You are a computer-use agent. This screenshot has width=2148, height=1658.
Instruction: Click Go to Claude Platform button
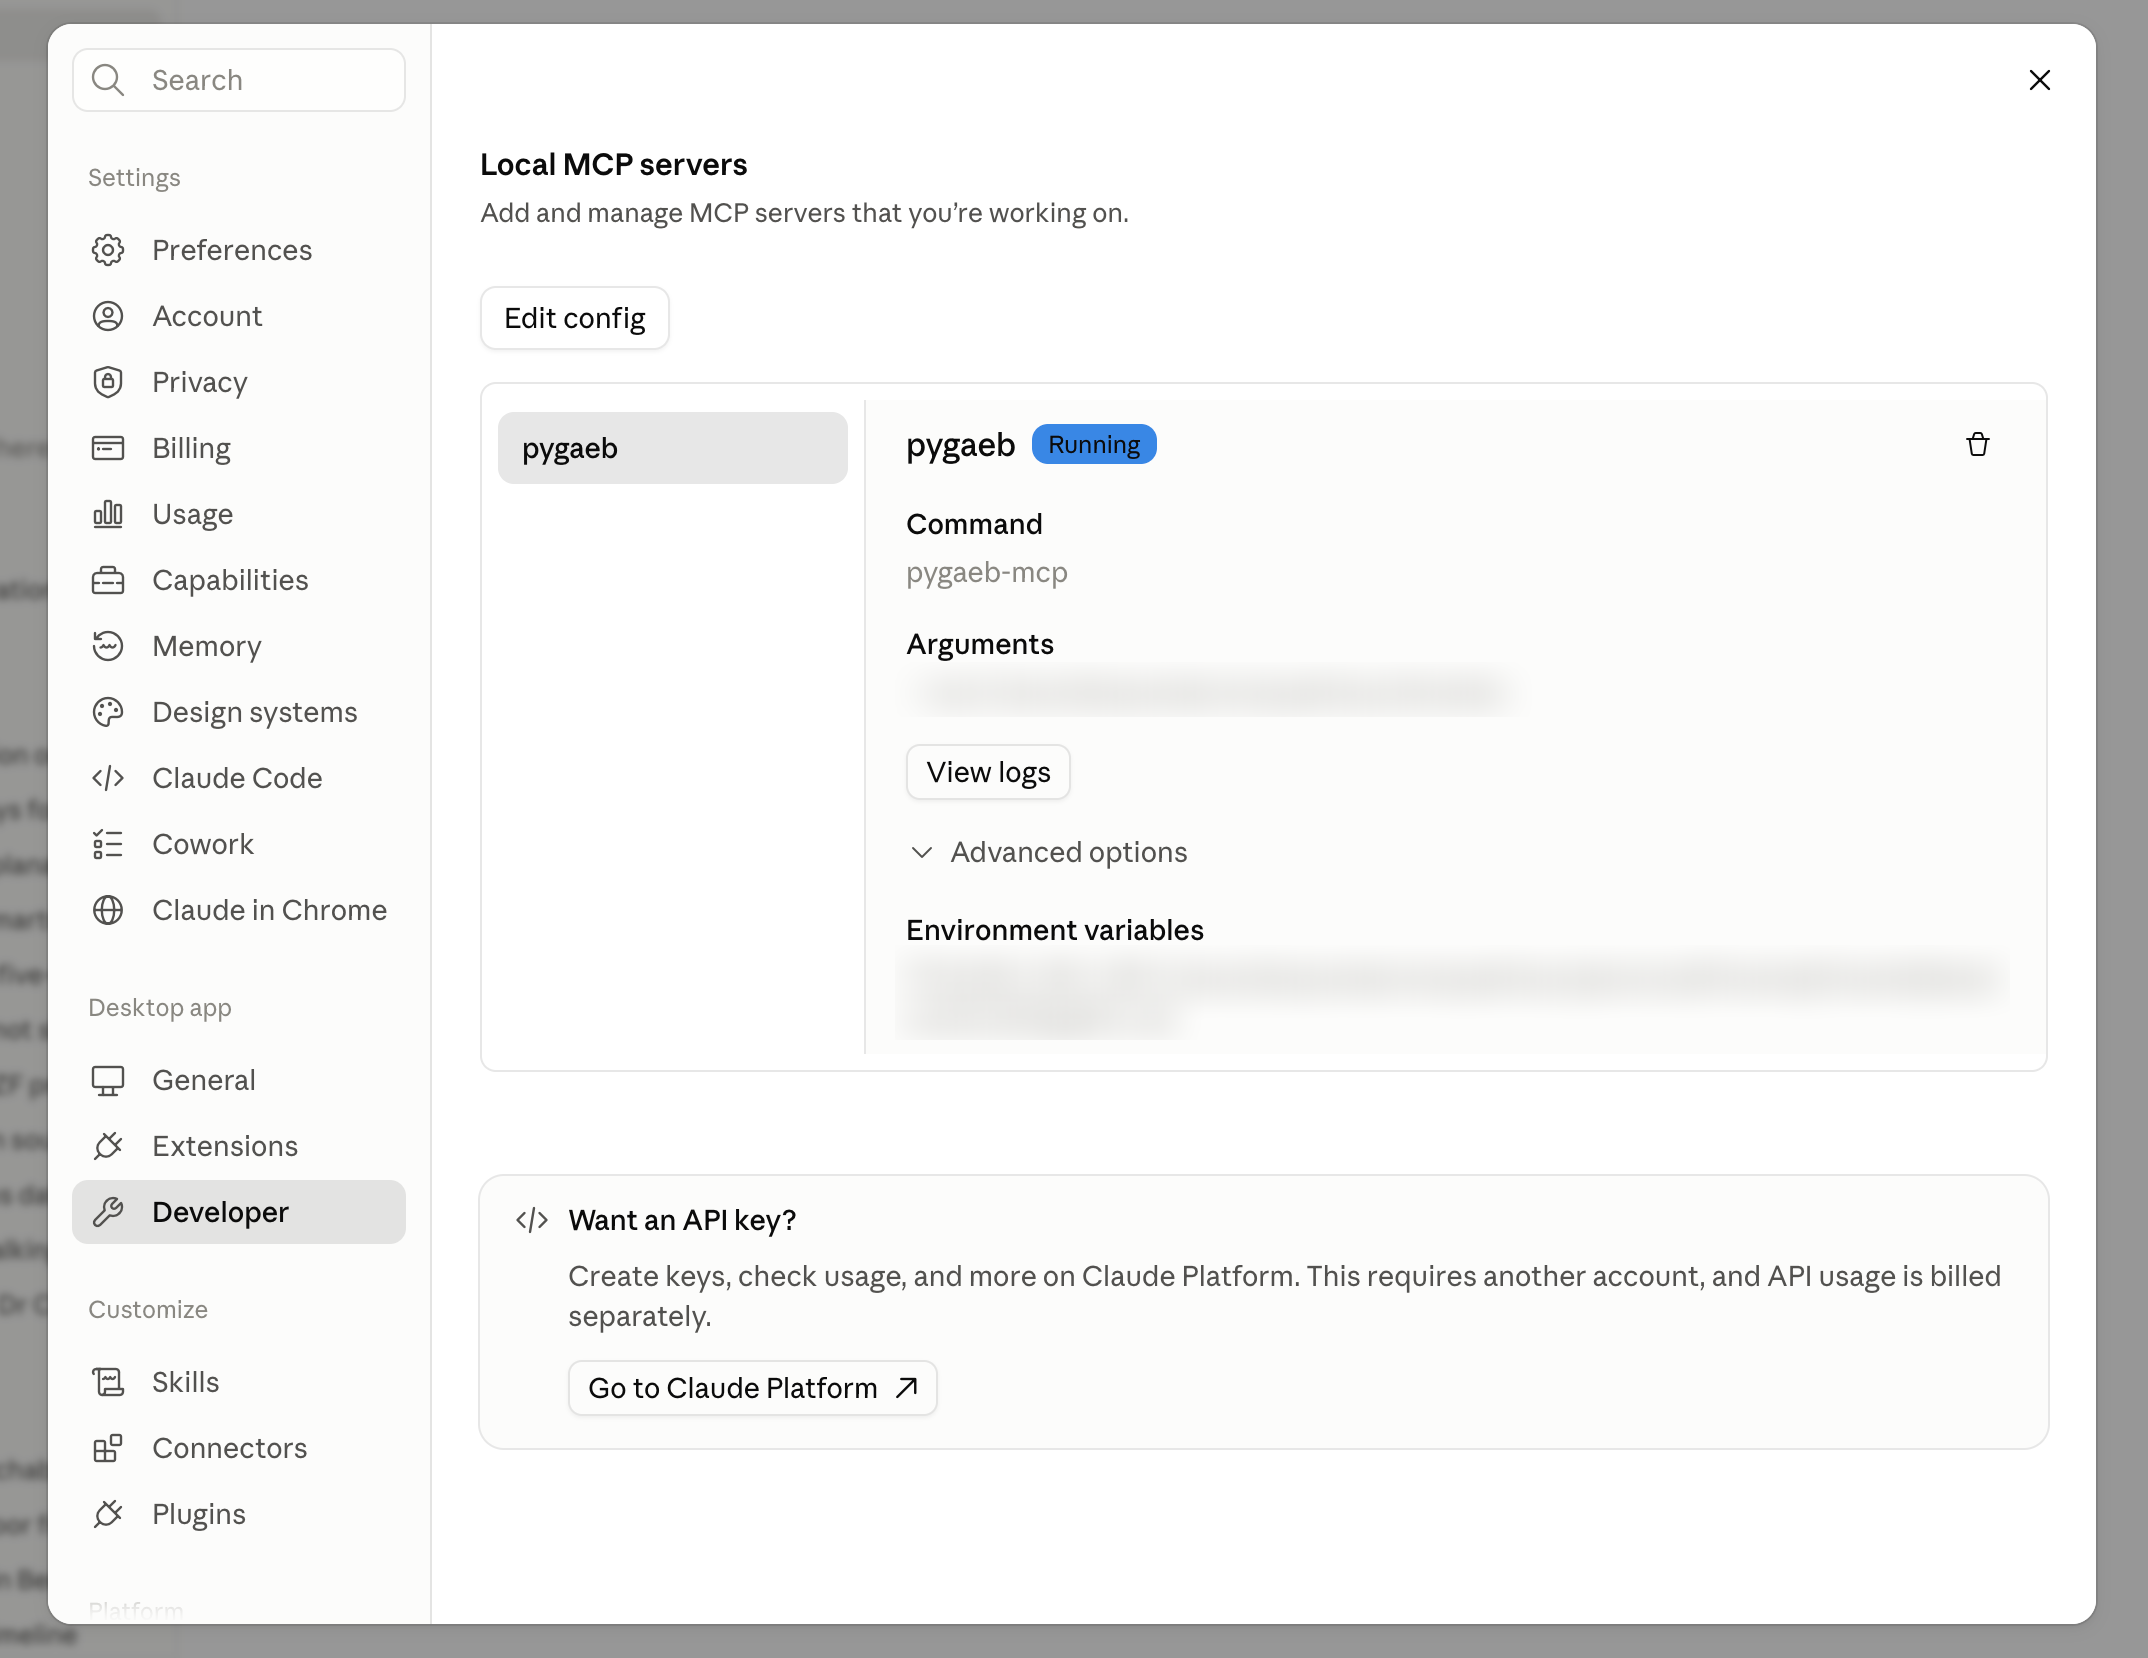753,1388
